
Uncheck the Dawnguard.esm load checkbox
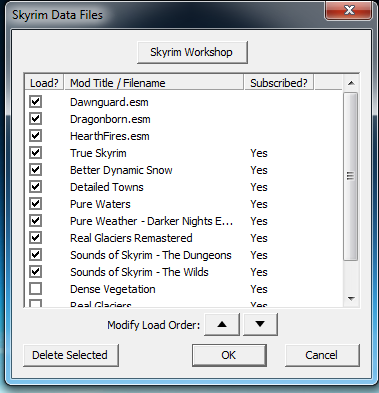[x=36, y=102]
